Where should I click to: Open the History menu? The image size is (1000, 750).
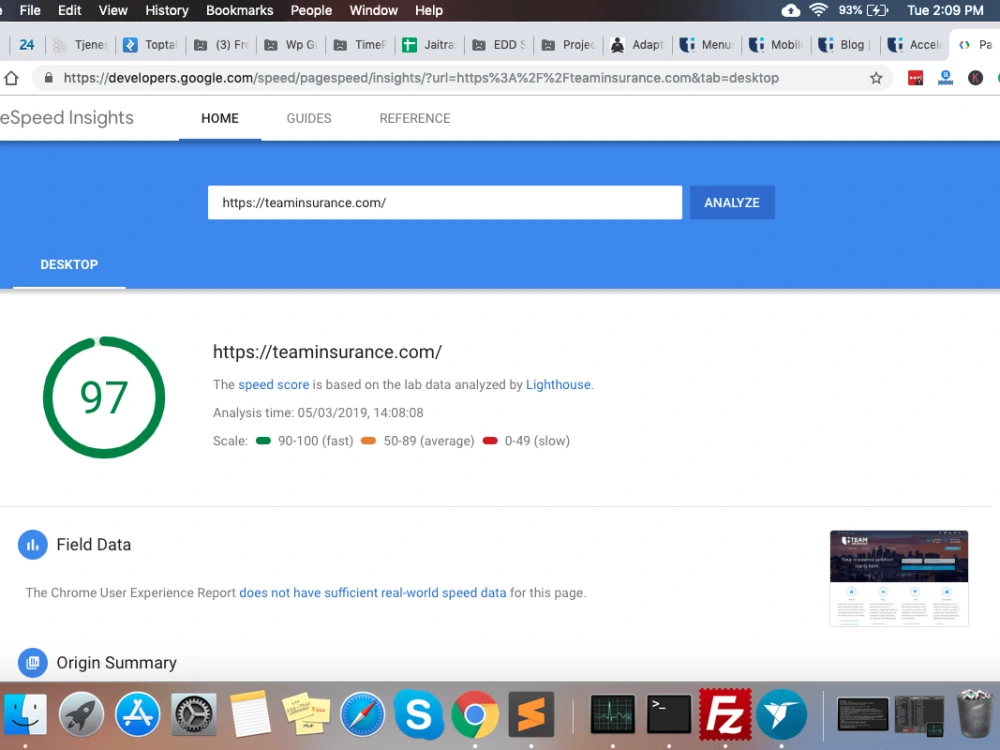point(166,10)
